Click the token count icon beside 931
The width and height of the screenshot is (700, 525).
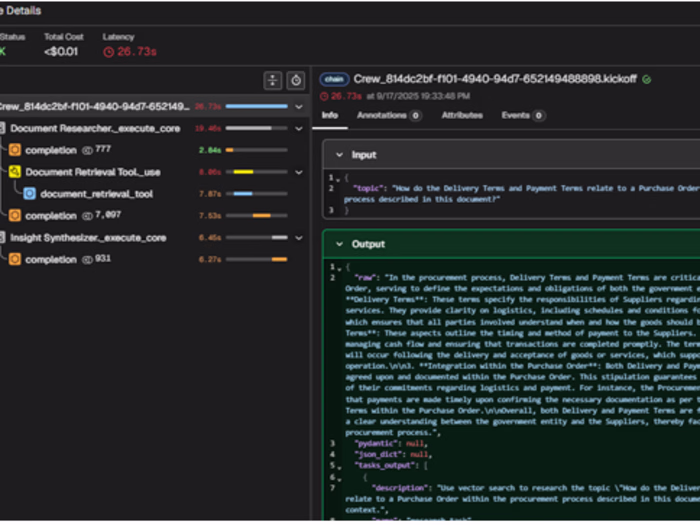pyautogui.click(x=87, y=260)
